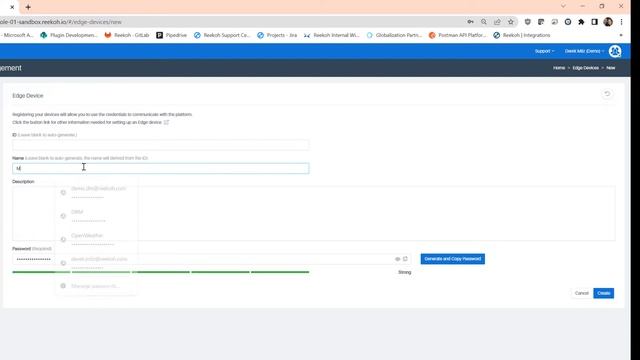This screenshot has height=360, width=640.
Task: Click the reset form icon on Edge Device card
Action: pos(607,94)
